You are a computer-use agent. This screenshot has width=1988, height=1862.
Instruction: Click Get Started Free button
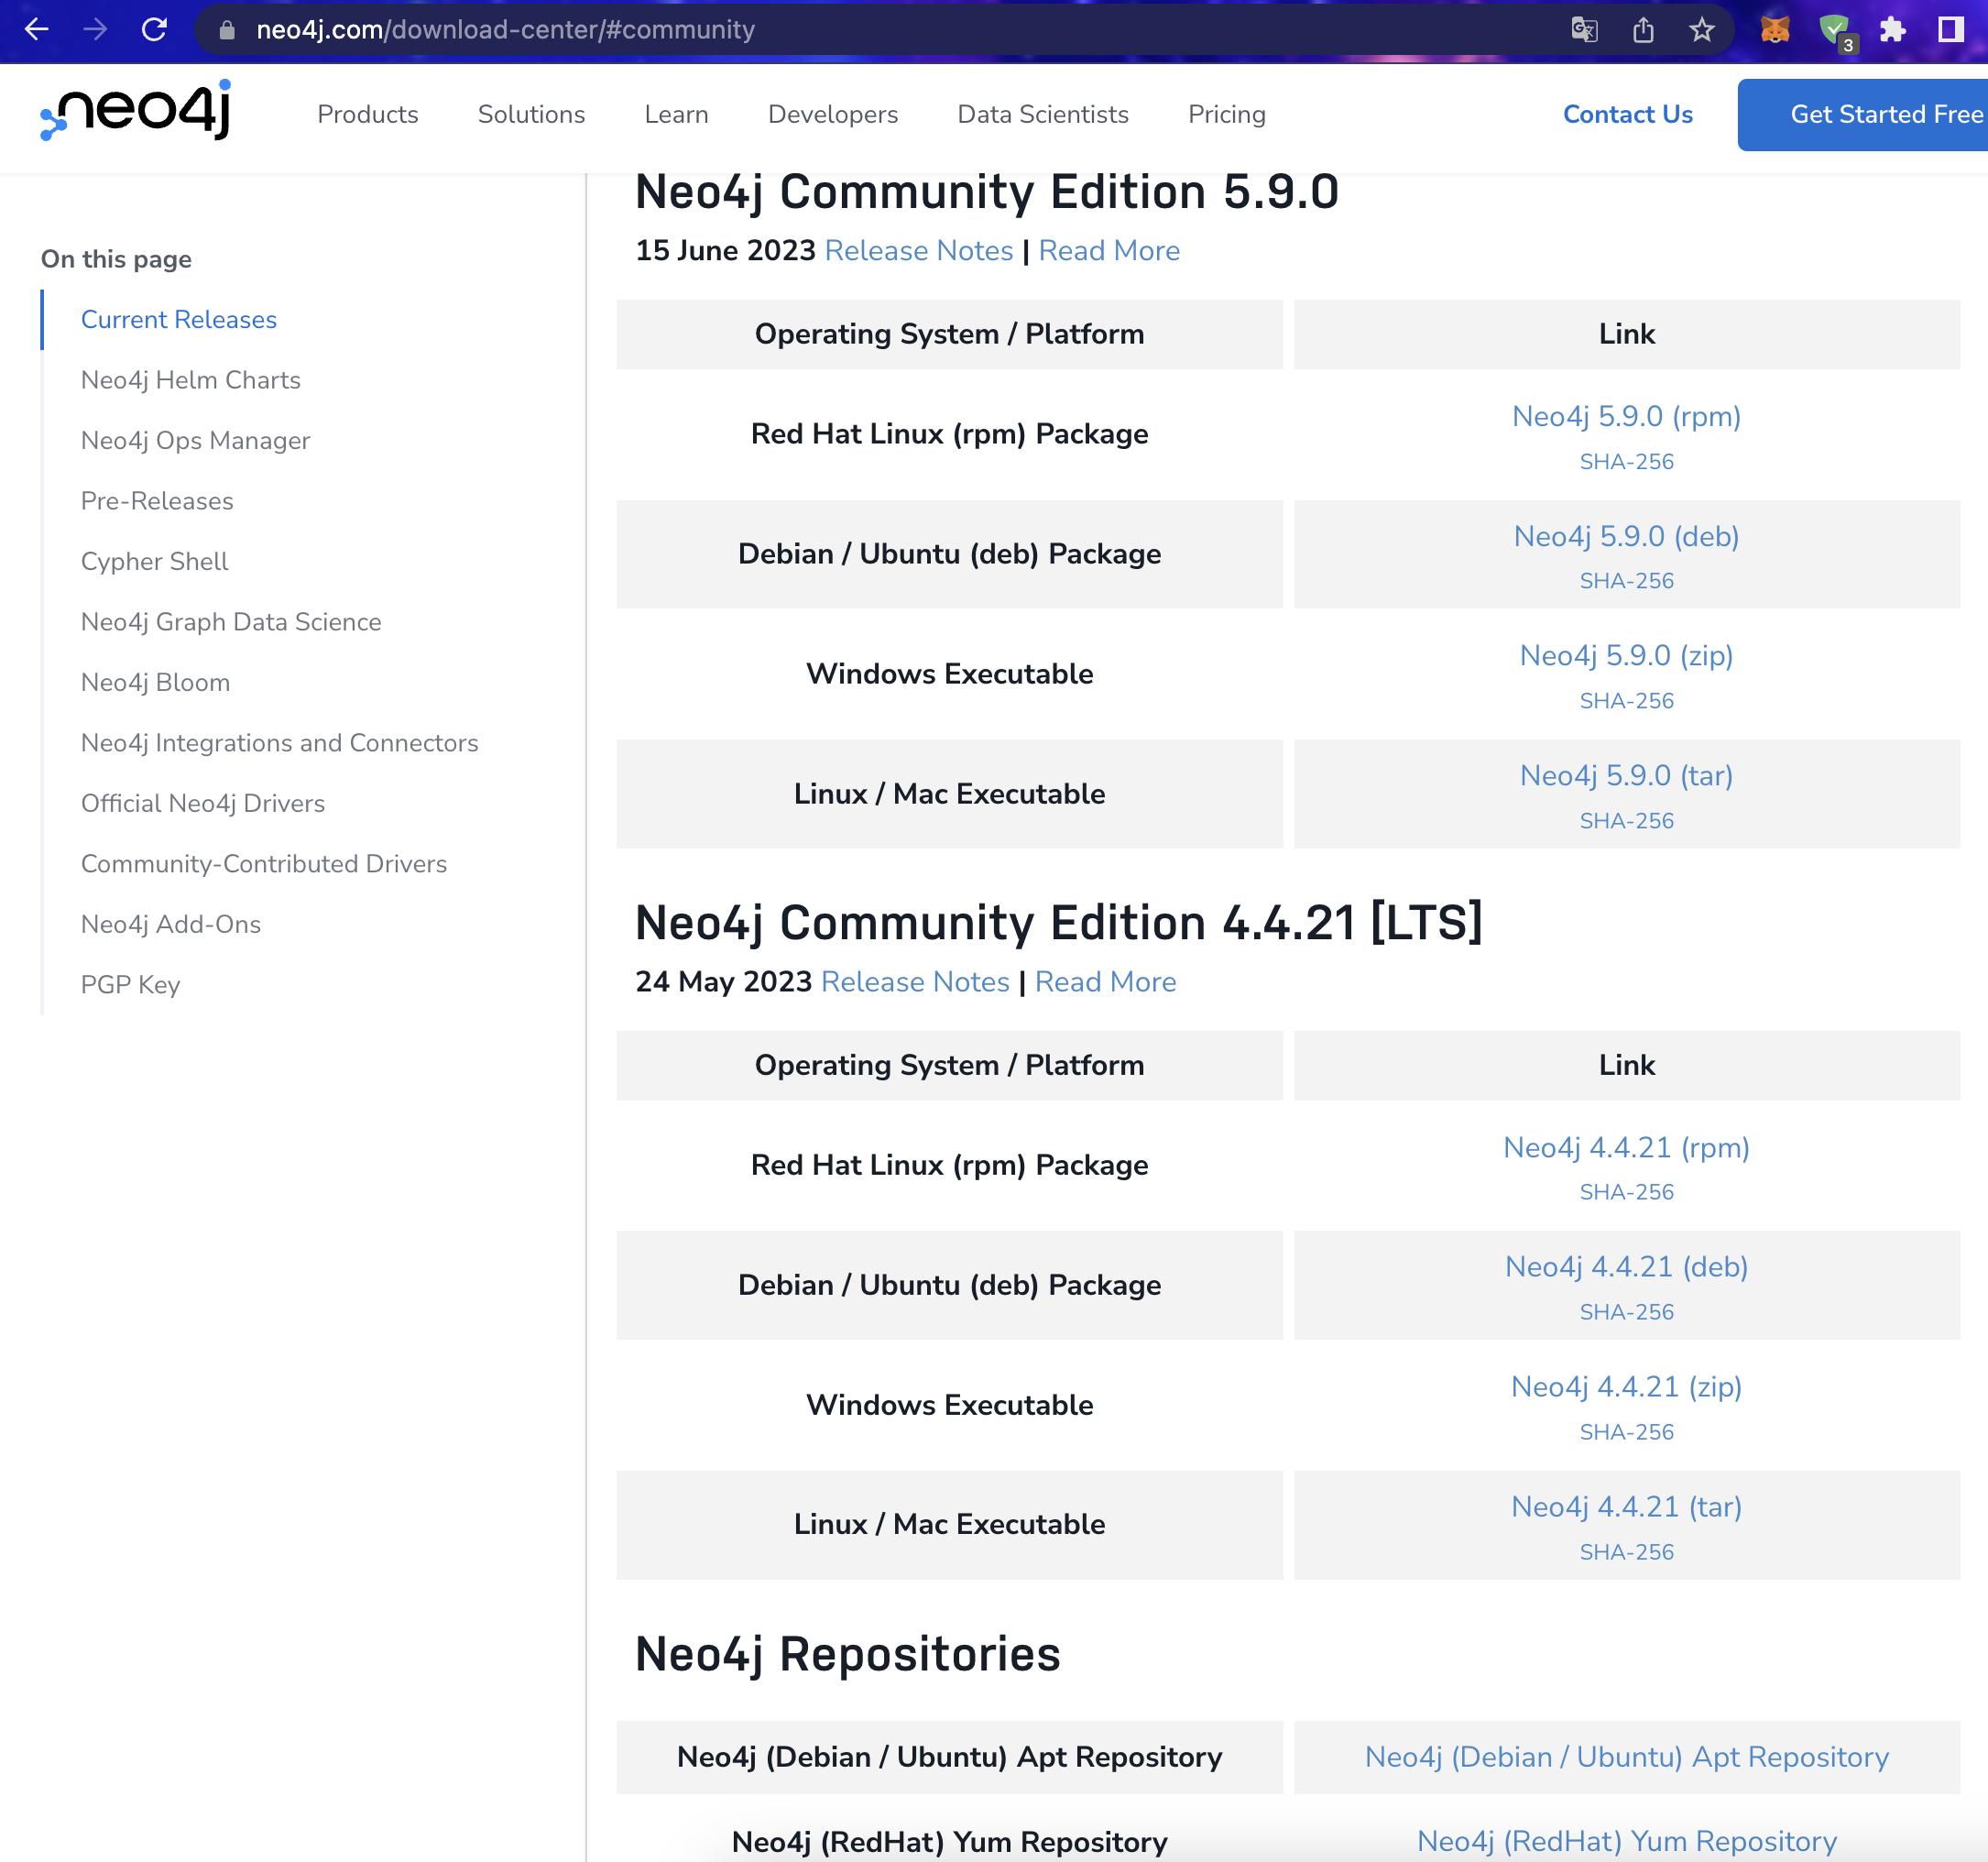[x=1864, y=115]
